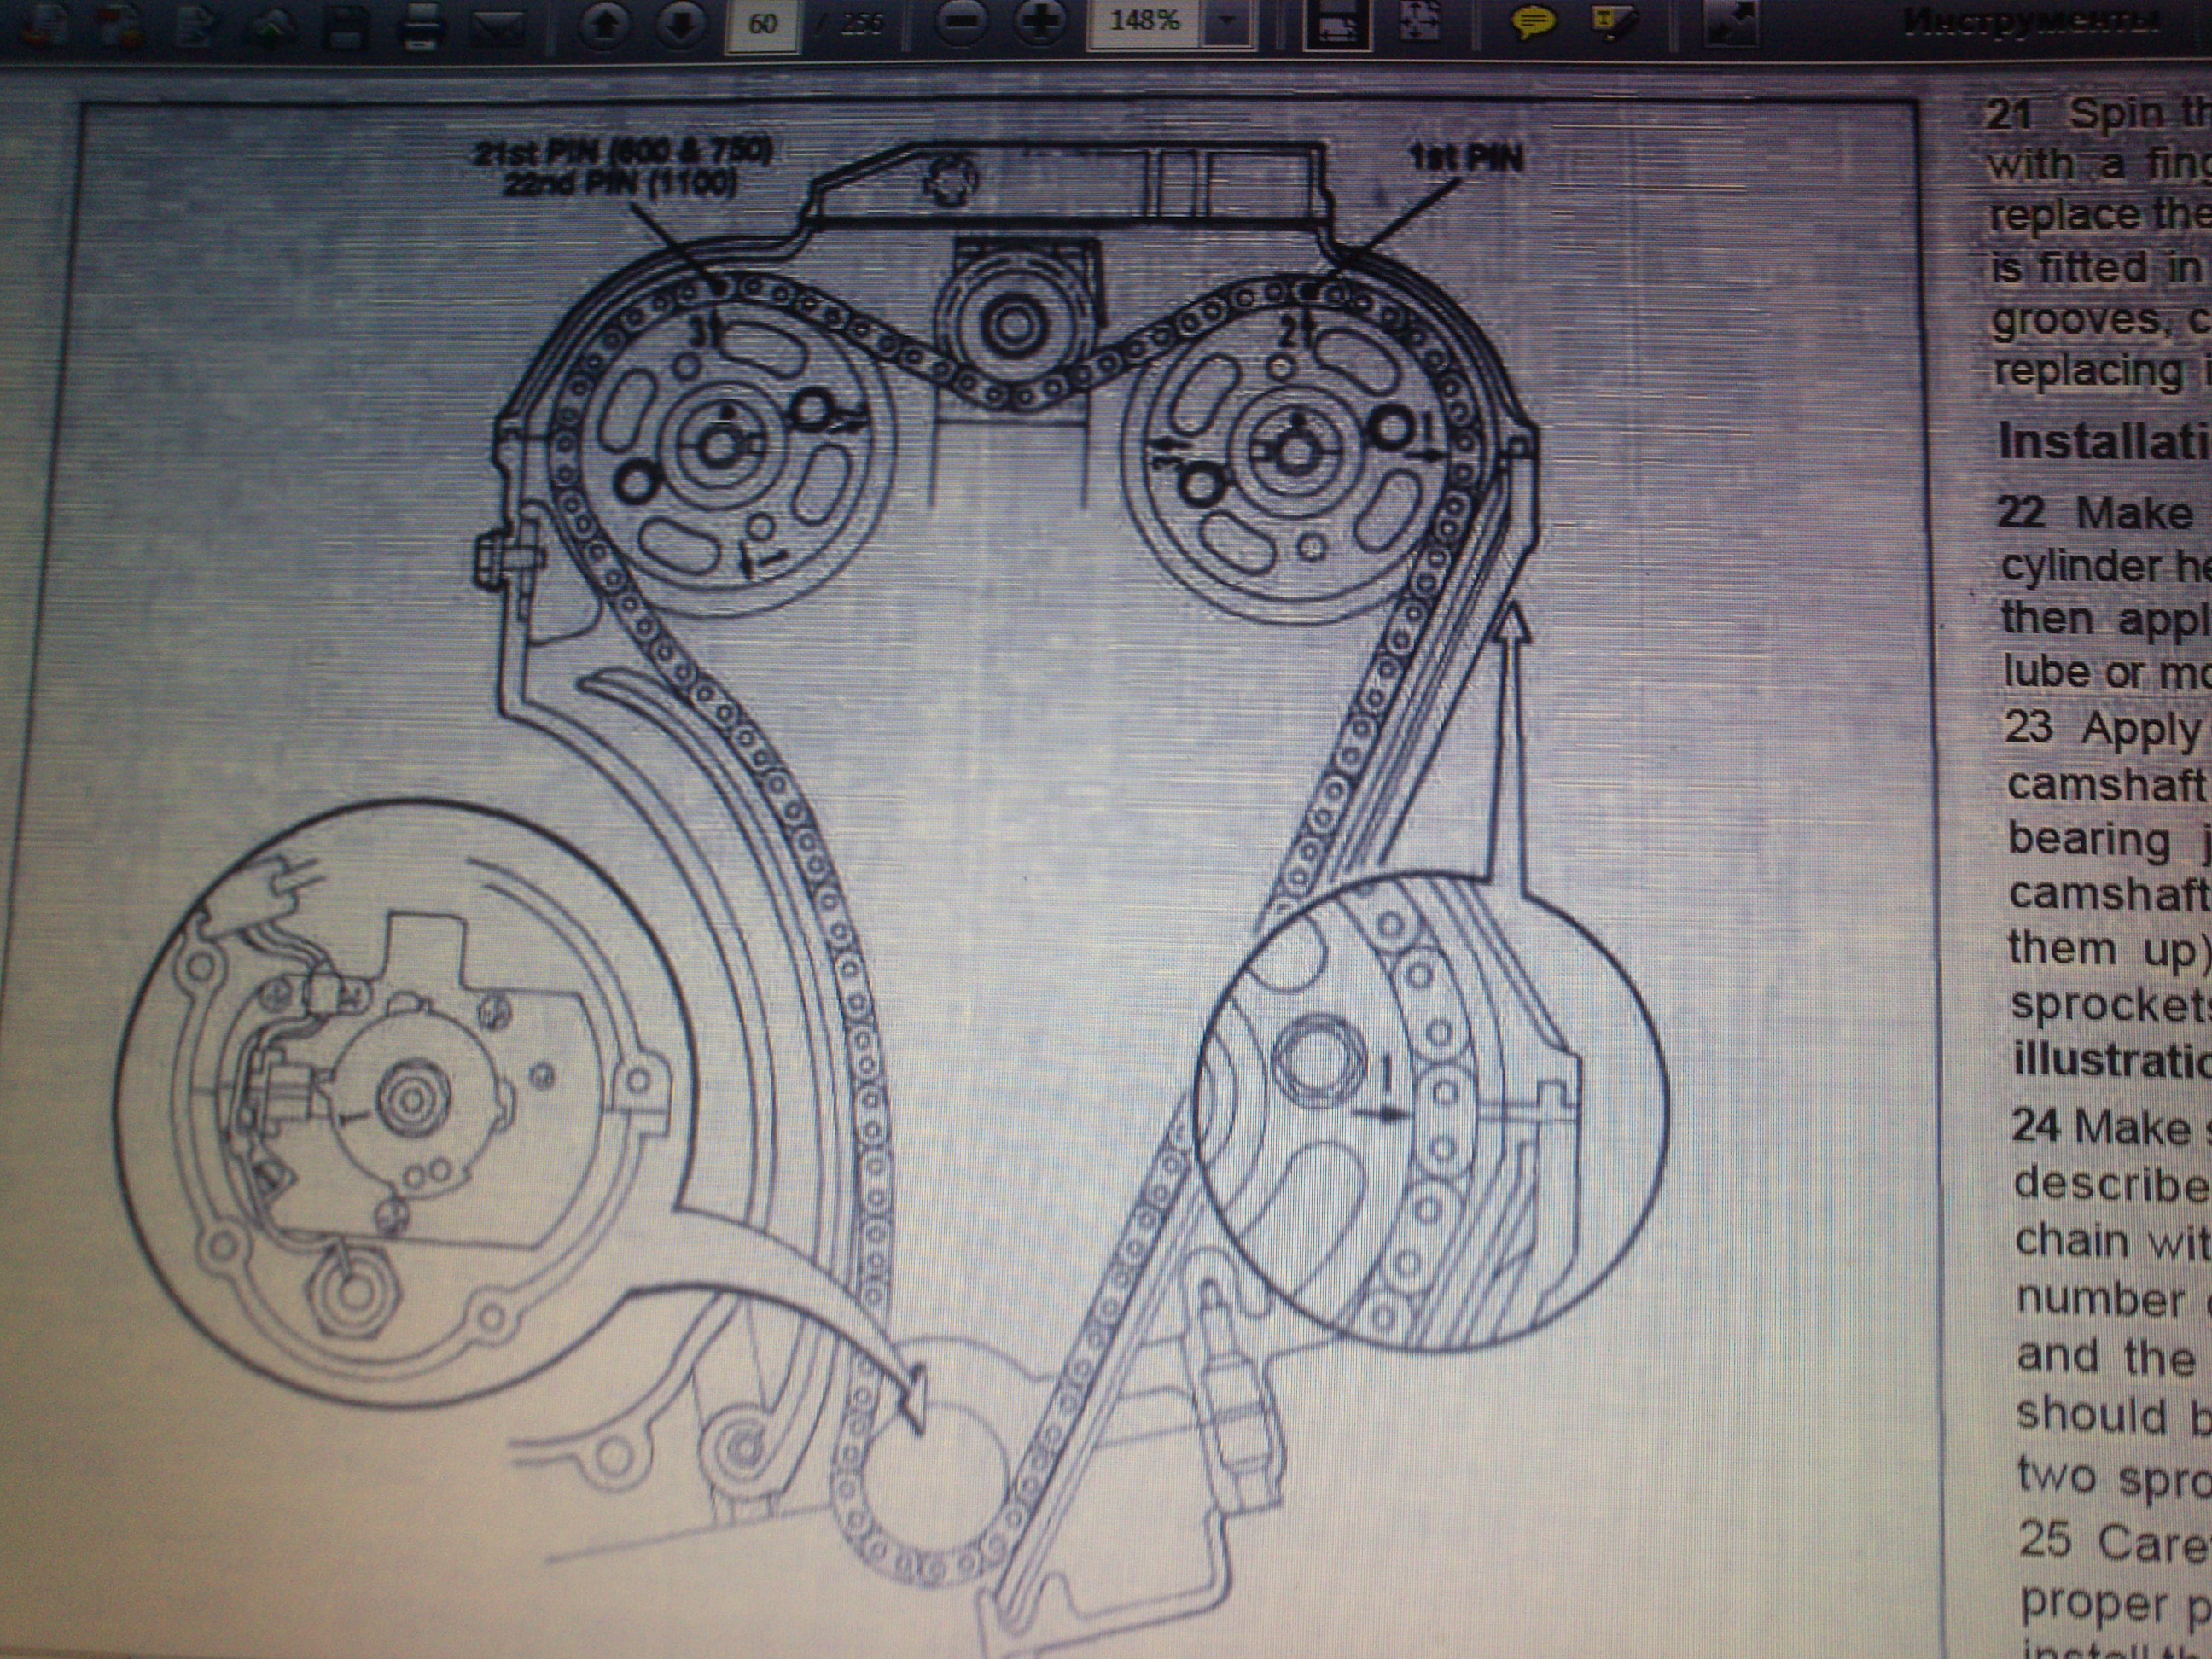Click the zoom level field showing 148%
The height and width of the screenshot is (1659, 2212).
pyautogui.click(x=1144, y=21)
